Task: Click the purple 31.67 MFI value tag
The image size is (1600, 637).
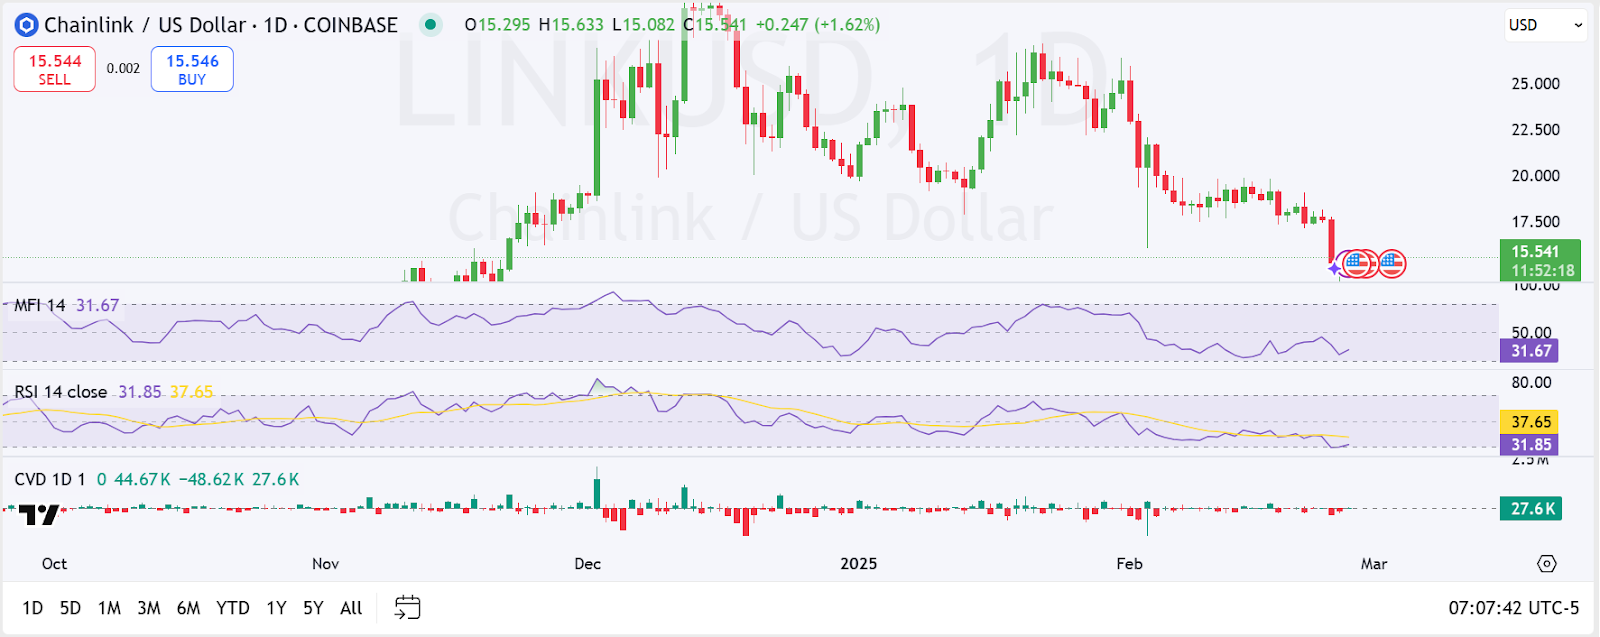Action: [x=1529, y=351]
